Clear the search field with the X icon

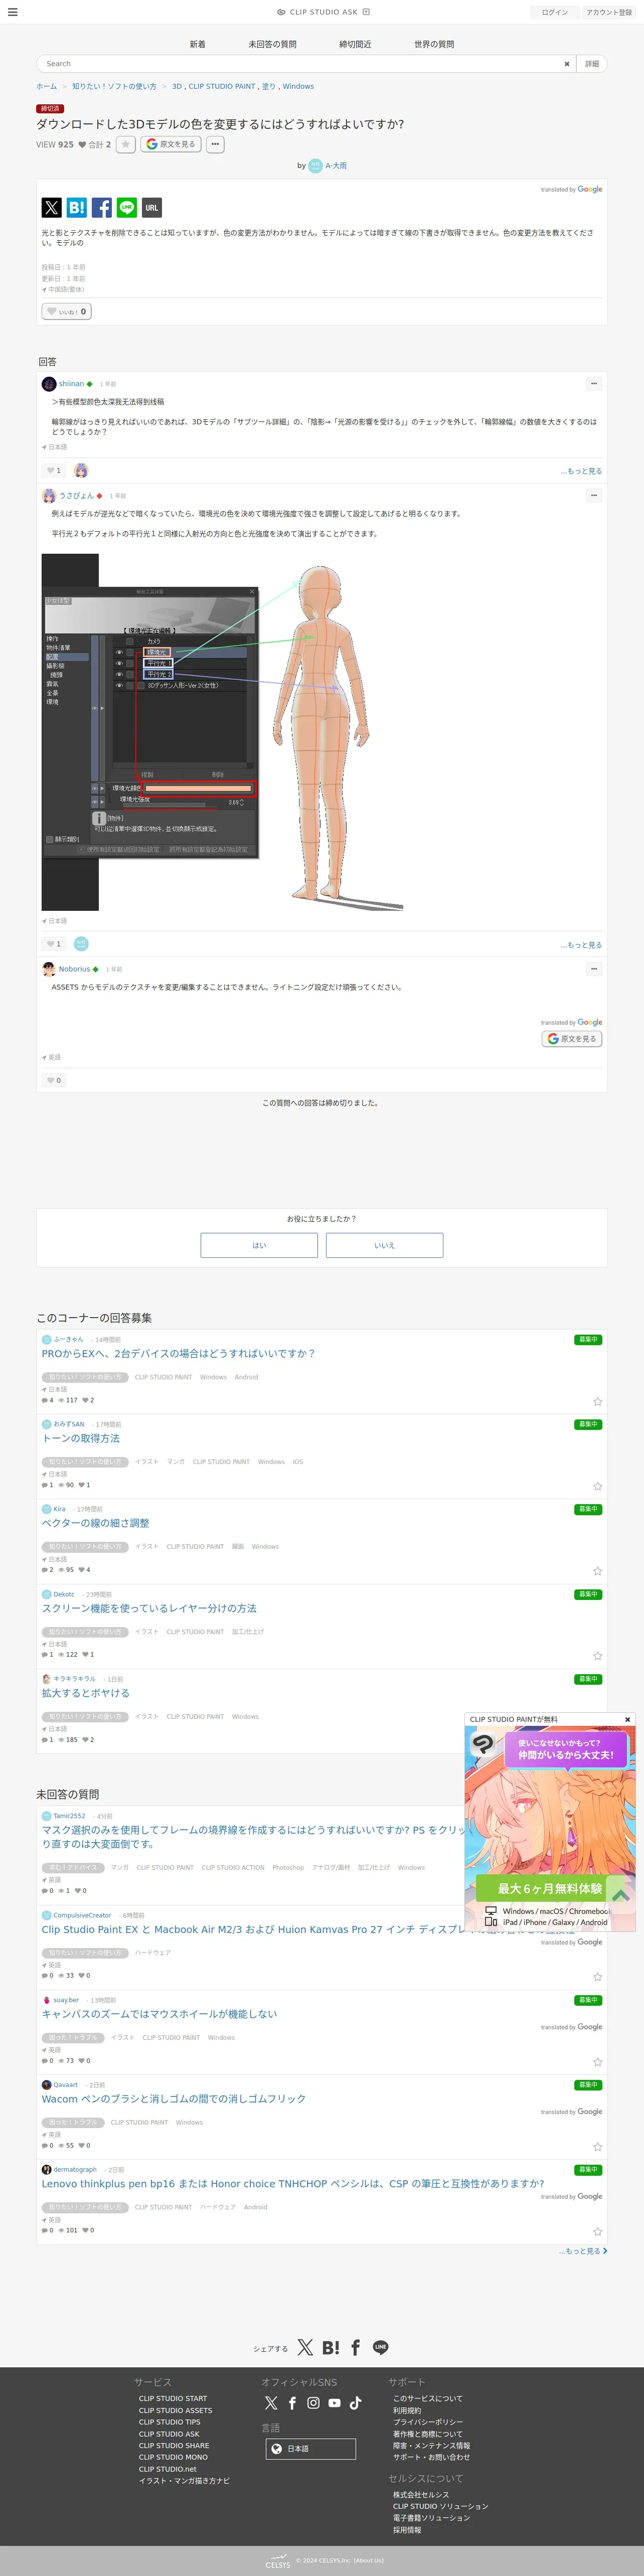(x=566, y=64)
